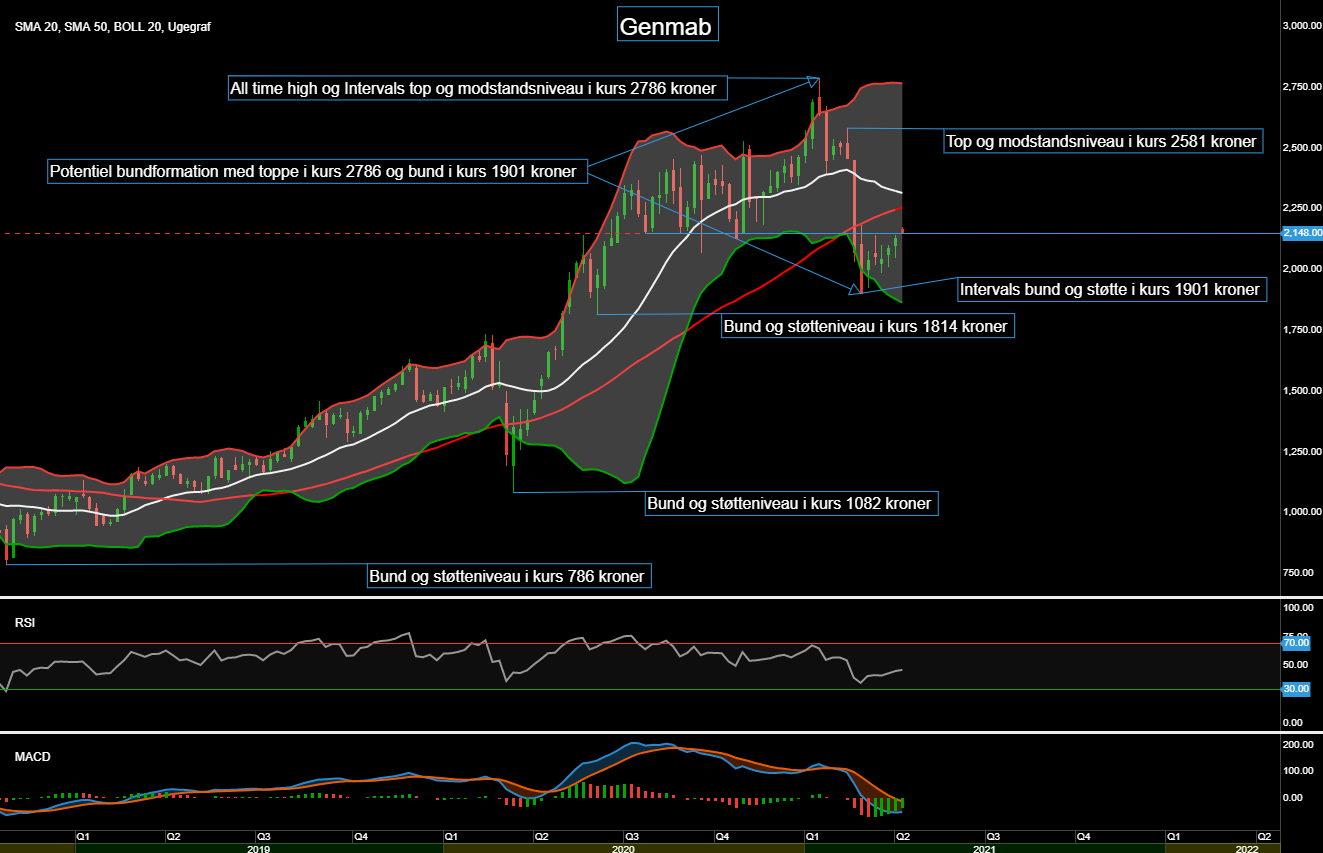Click the 200.00 label on the MACD axis
1323x853 pixels.
tap(1298, 745)
